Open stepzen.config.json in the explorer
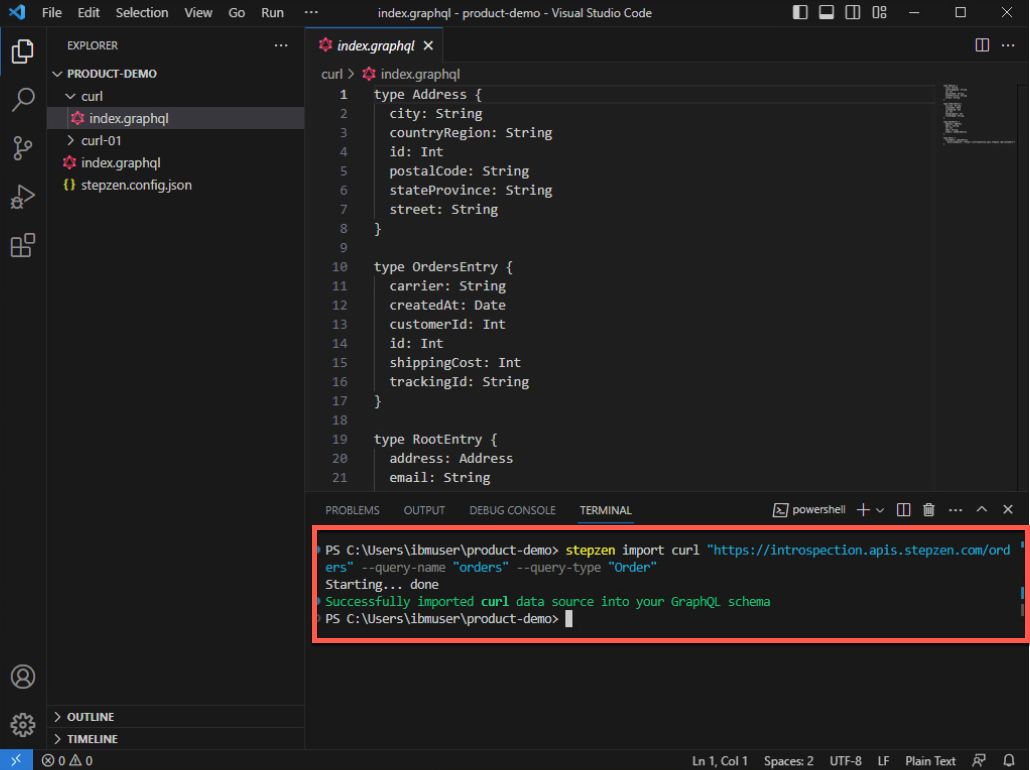The height and width of the screenshot is (770, 1030). (136, 185)
